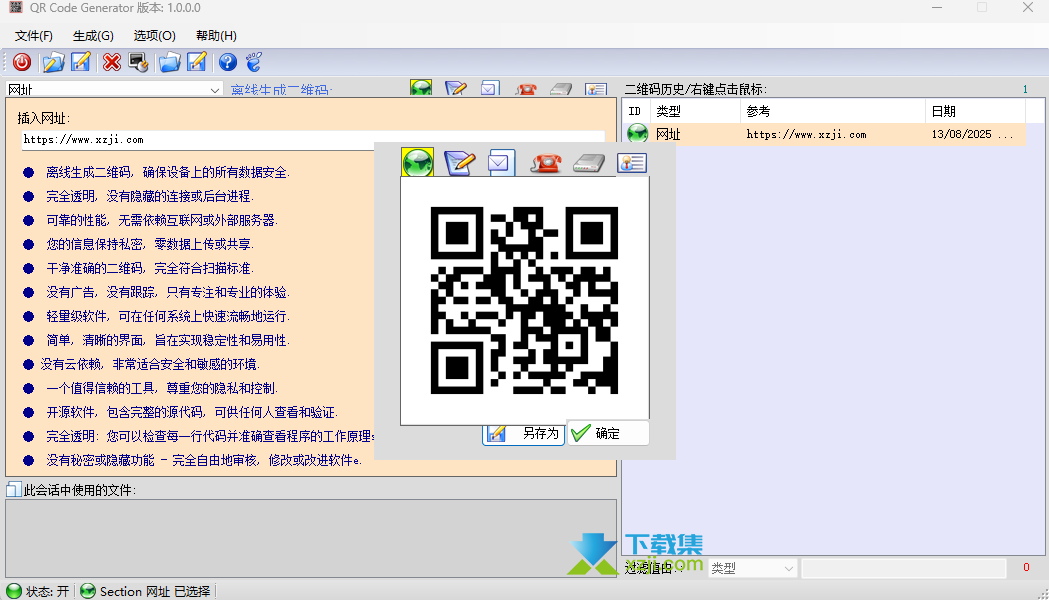Click the globe icon beside Section 网址 status
This screenshot has height=600, width=1049.
(88, 591)
